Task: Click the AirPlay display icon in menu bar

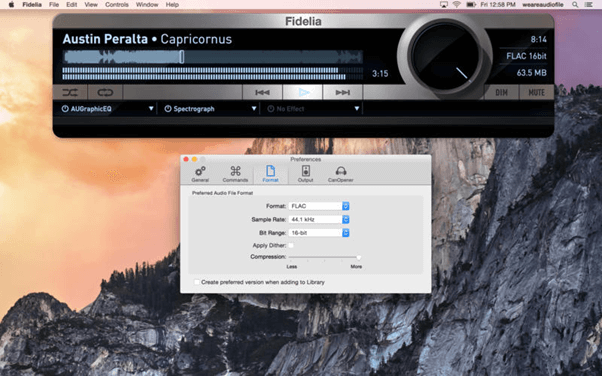Action: [x=444, y=5]
